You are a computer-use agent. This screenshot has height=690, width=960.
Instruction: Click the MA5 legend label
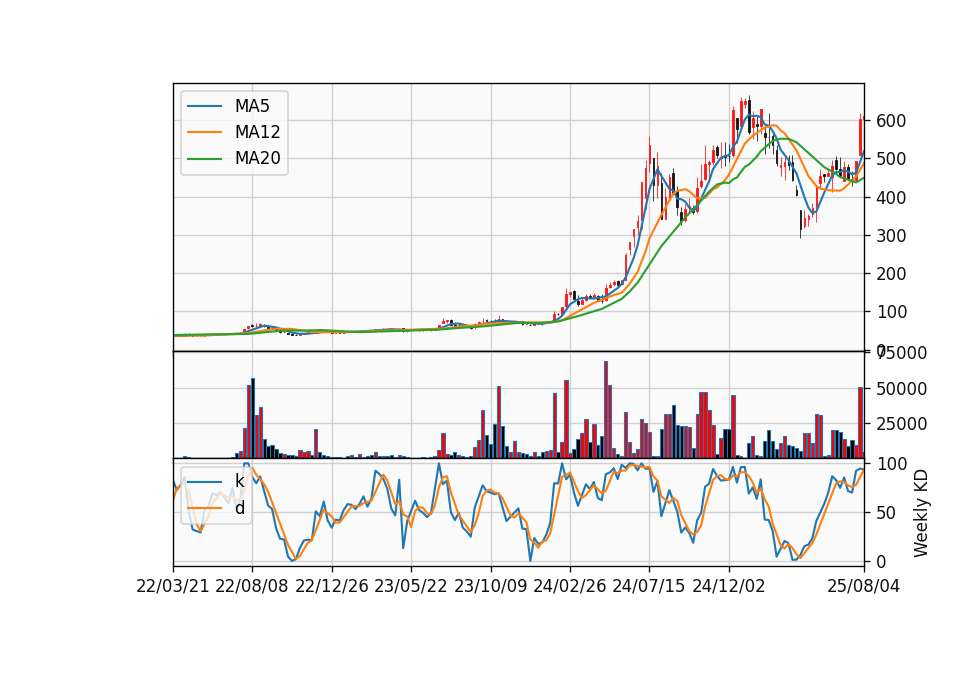(x=252, y=106)
